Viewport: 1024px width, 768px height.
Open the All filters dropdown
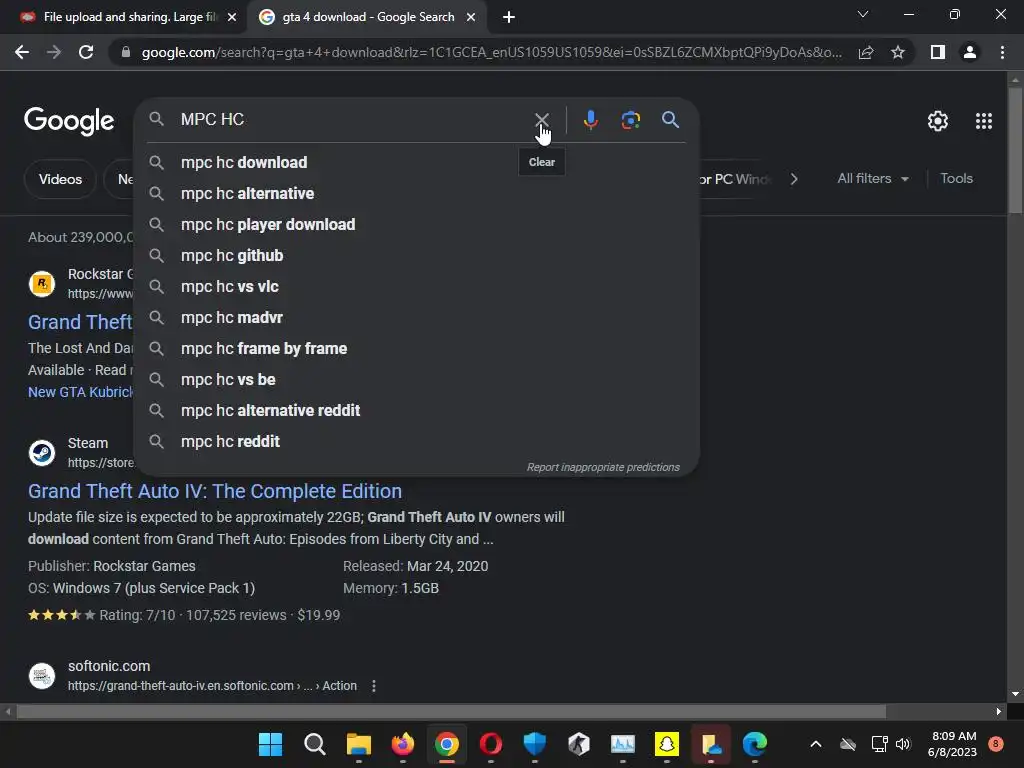coord(872,178)
